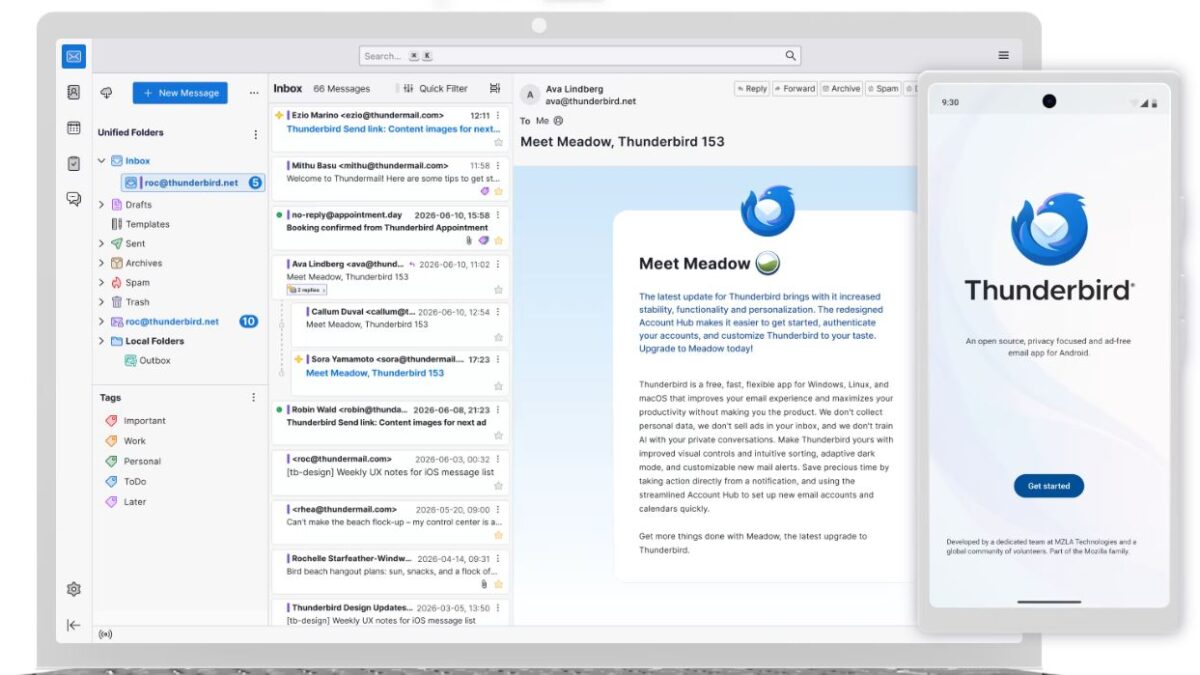Click the Spam button in the message header
This screenshot has width=1200, height=675.
coord(883,89)
